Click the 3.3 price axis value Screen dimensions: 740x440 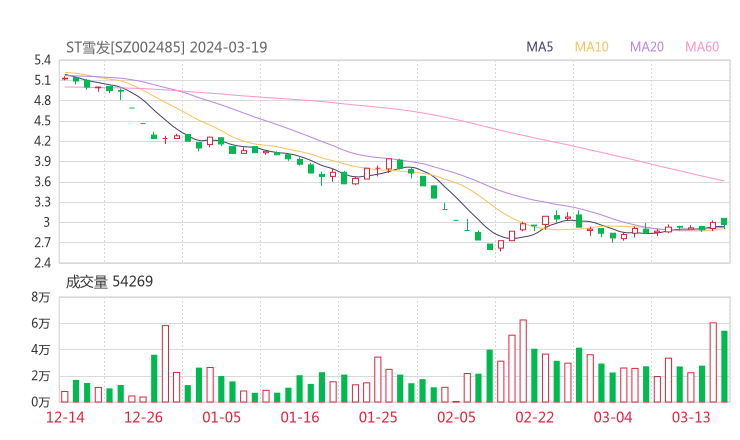click(x=42, y=202)
